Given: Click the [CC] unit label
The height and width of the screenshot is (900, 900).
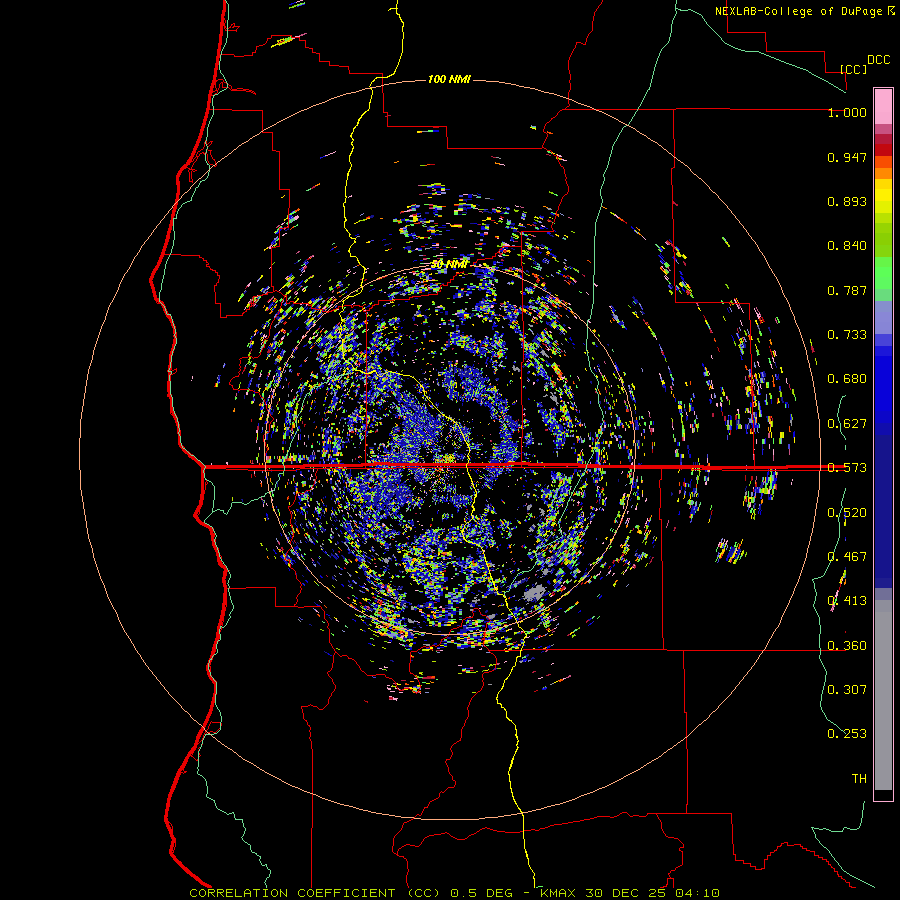Looking at the screenshot, I should coord(854,69).
